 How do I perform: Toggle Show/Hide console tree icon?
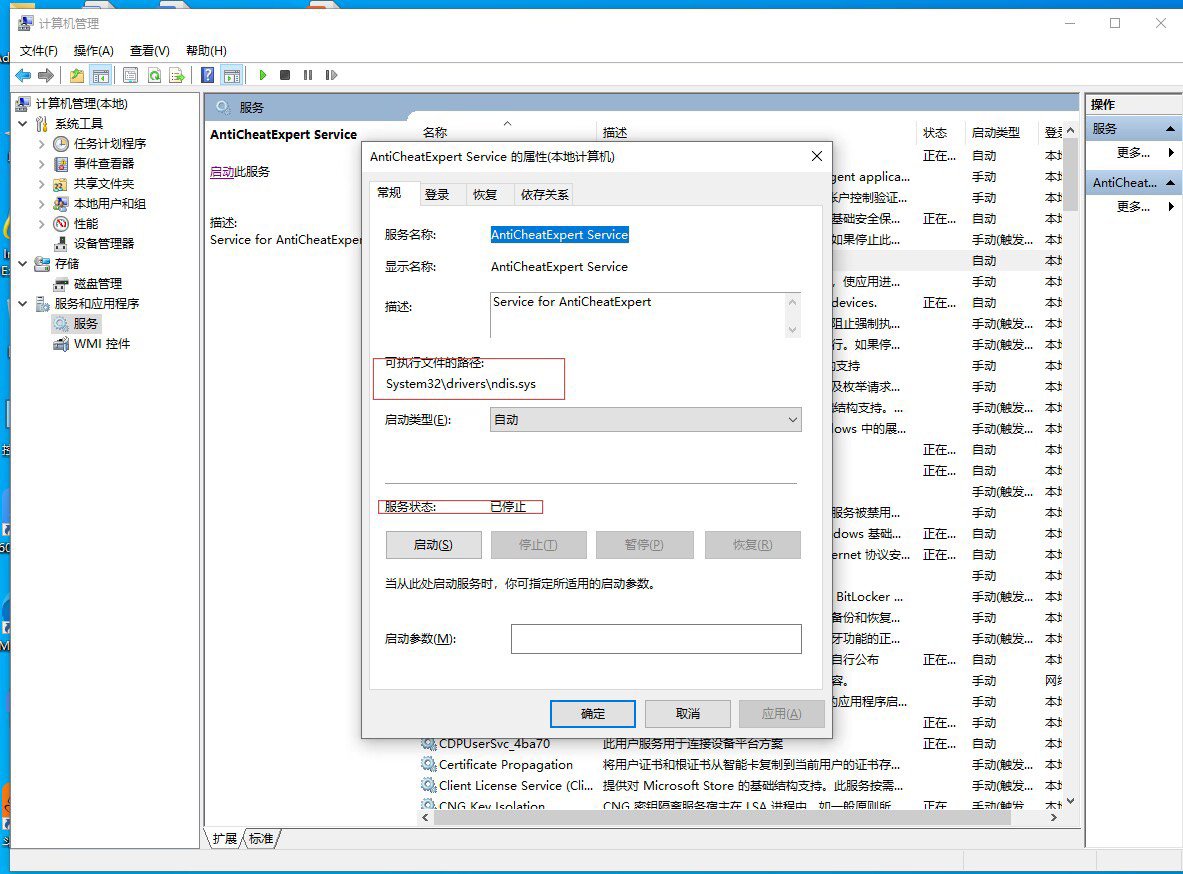[x=100, y=75]
